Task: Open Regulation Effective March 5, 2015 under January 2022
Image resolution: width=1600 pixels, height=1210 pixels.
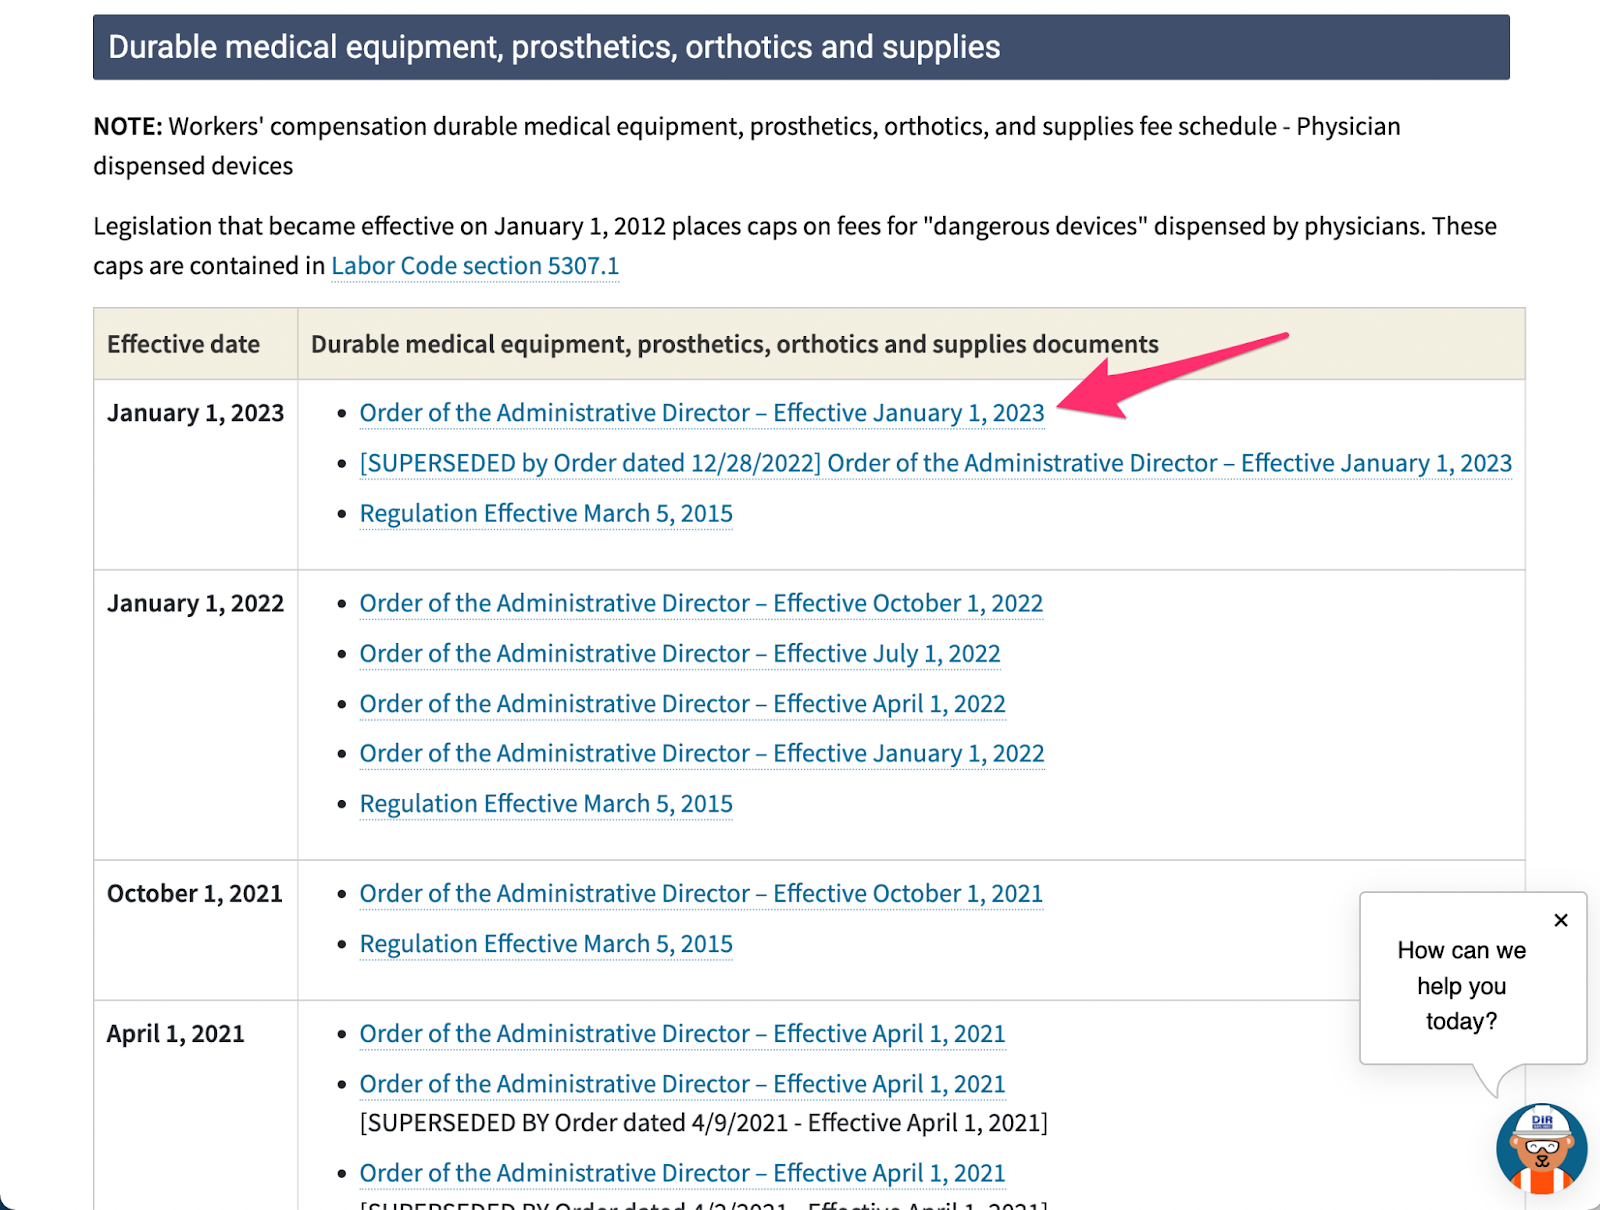Action: coord(546,804)
